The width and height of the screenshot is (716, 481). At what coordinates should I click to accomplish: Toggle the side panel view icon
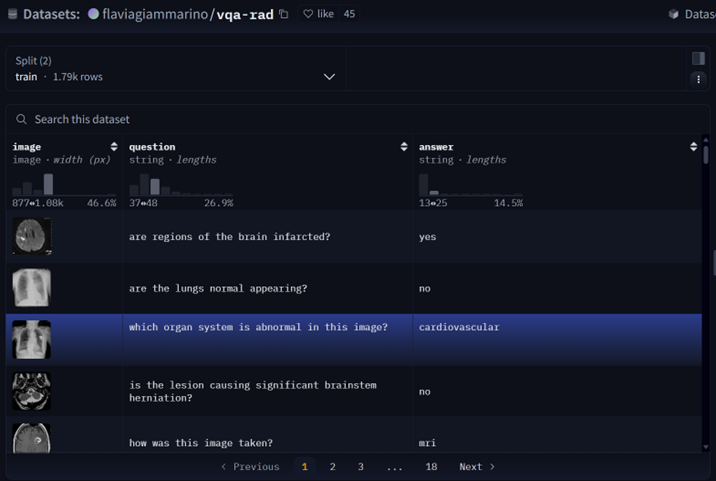tap(698, 58)
